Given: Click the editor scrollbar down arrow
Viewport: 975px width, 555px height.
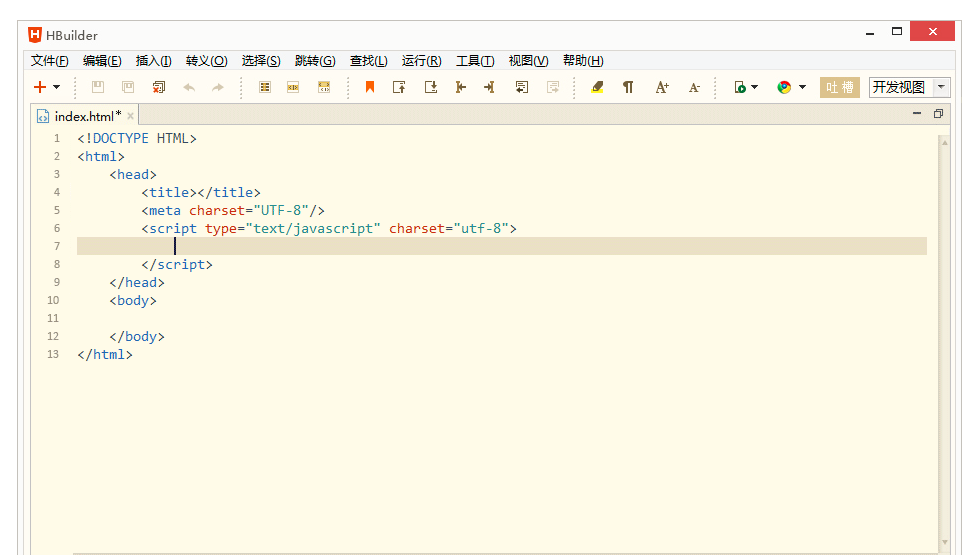Looking at the screenshot, I should 945,543.
